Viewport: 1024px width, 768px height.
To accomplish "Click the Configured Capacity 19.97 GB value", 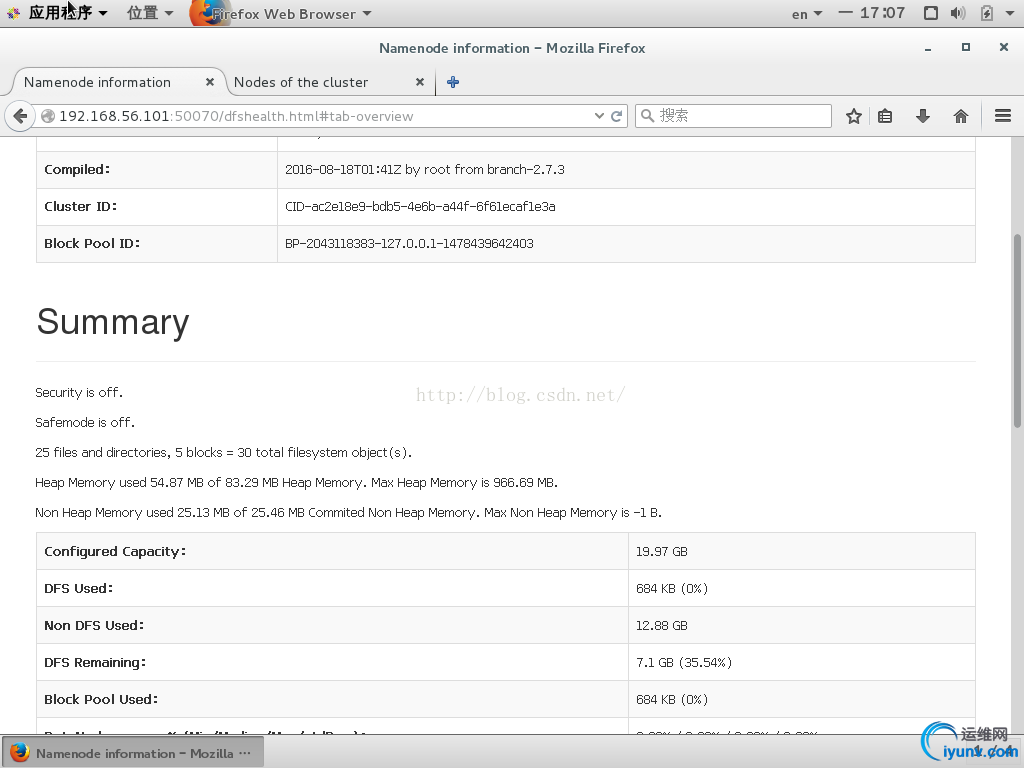I will point(662,552).
